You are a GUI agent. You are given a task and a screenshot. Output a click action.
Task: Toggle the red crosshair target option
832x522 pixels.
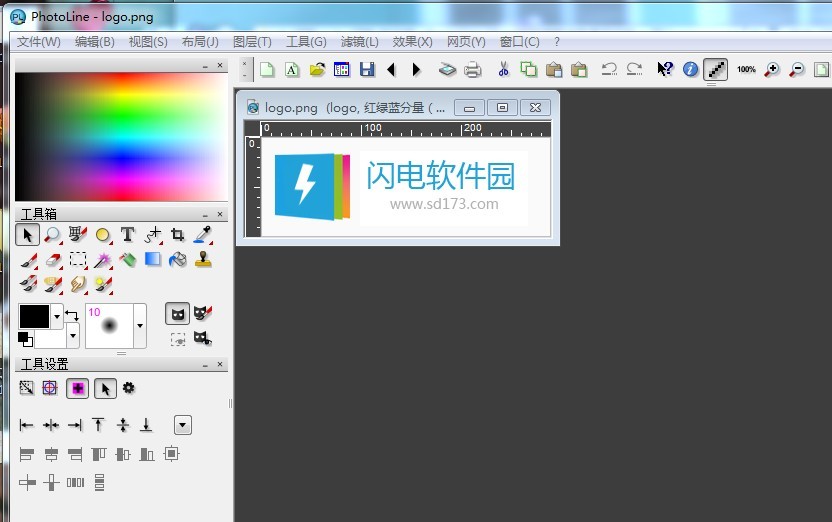coord(50,388)
